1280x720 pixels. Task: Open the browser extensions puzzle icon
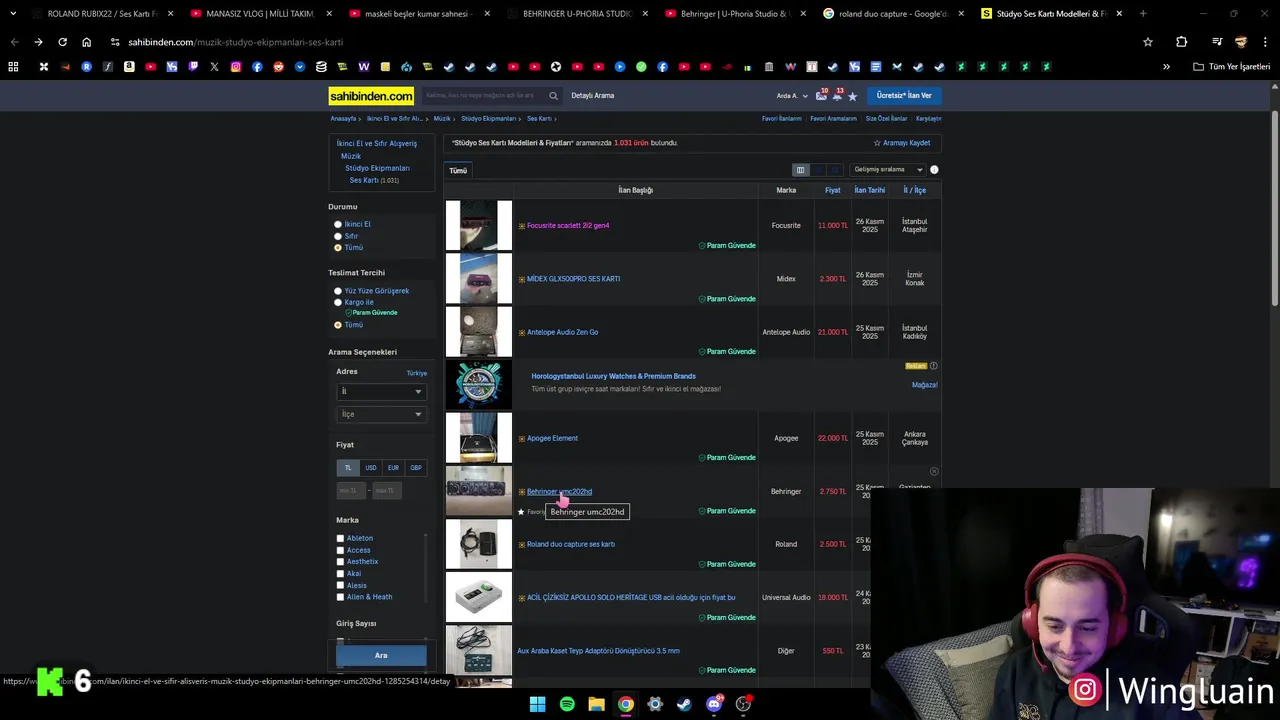[x=1182, y=42]
